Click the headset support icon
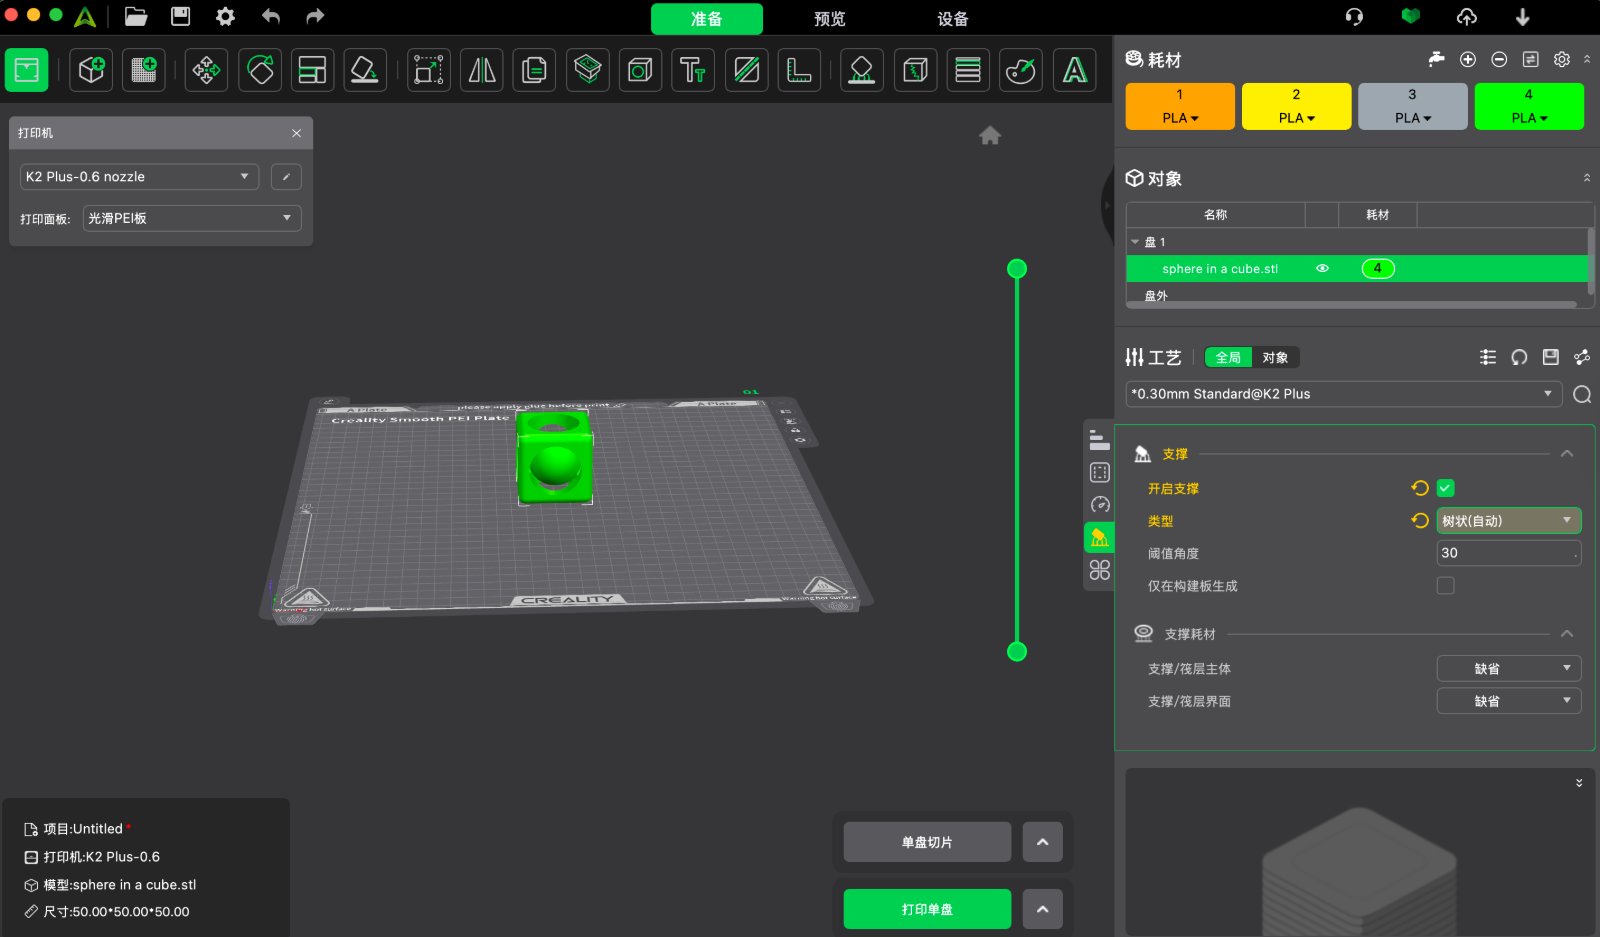This screenshot has height=937, width=1600. click(x=1354, y=17)
